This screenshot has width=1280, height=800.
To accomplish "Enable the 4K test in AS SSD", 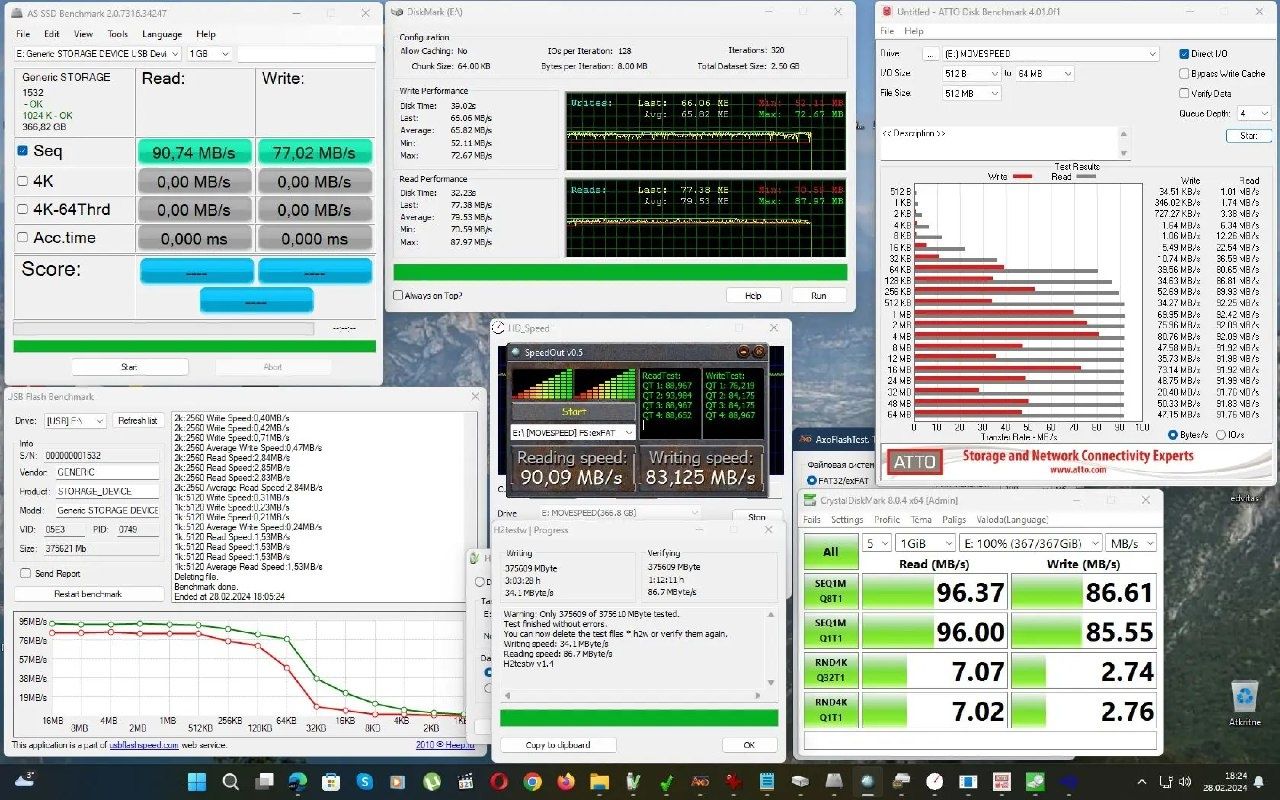I will pos(23,181).
